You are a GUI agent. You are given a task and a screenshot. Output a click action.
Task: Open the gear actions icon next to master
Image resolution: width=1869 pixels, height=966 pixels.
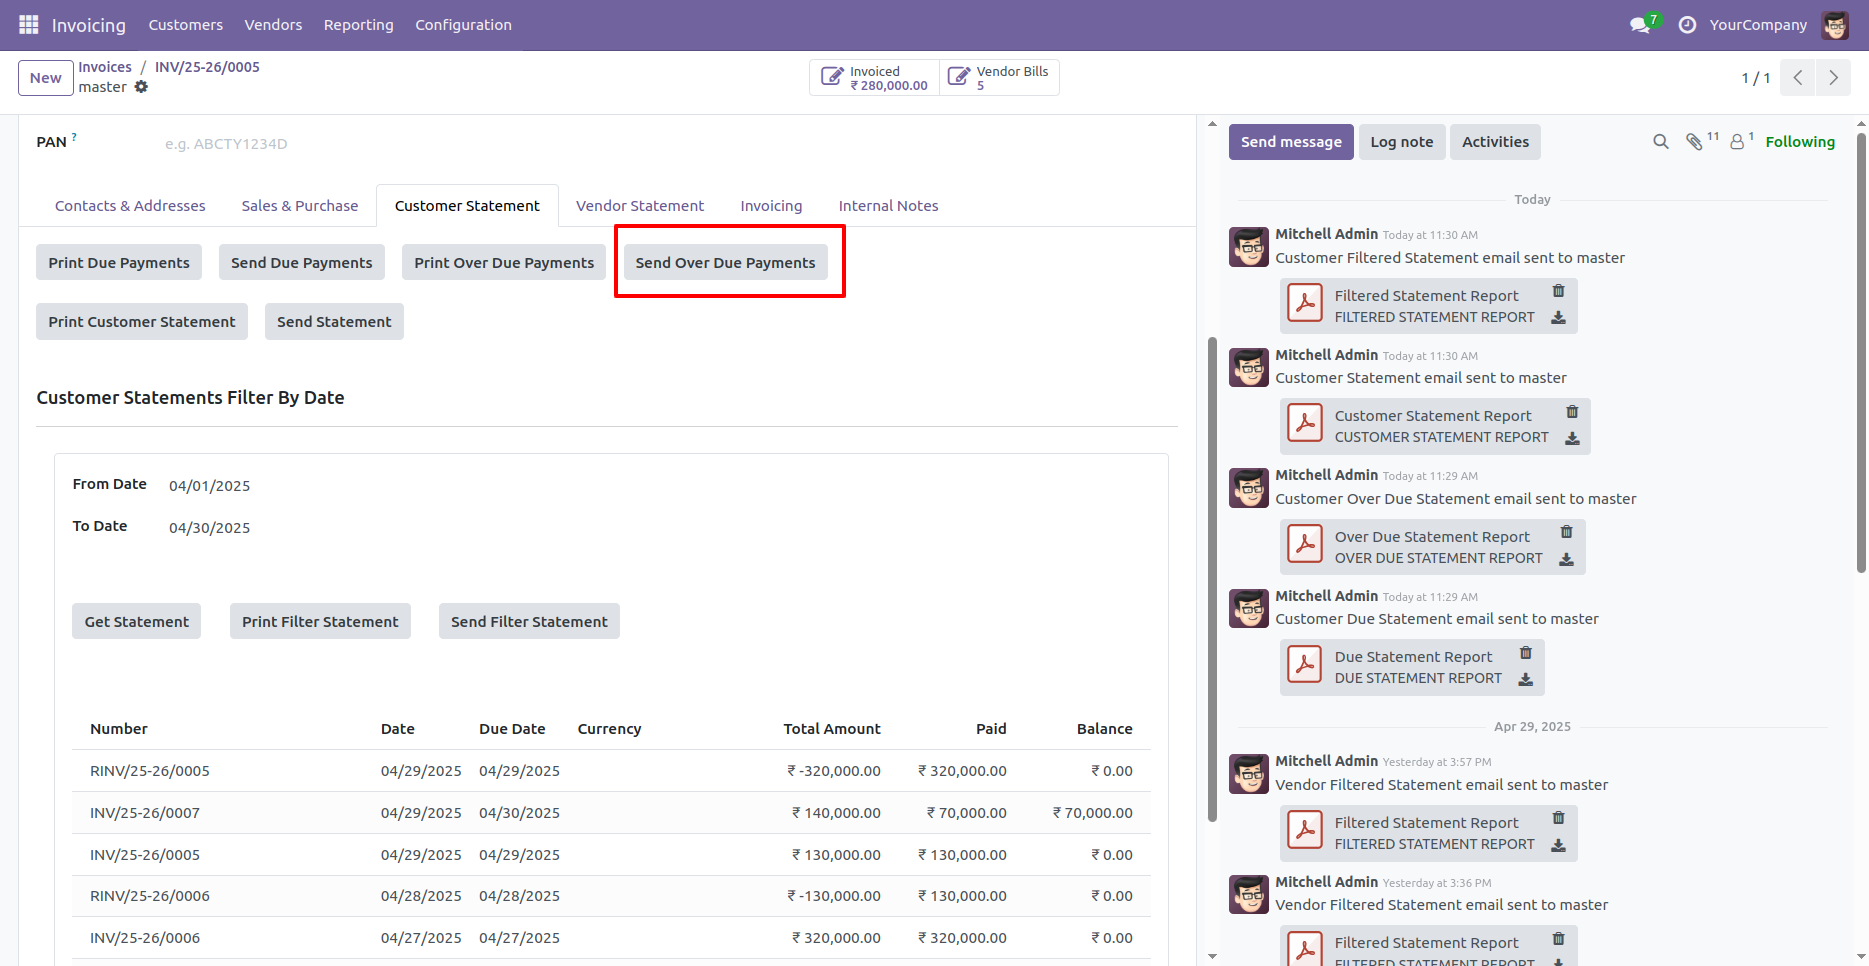pos(142,87)
